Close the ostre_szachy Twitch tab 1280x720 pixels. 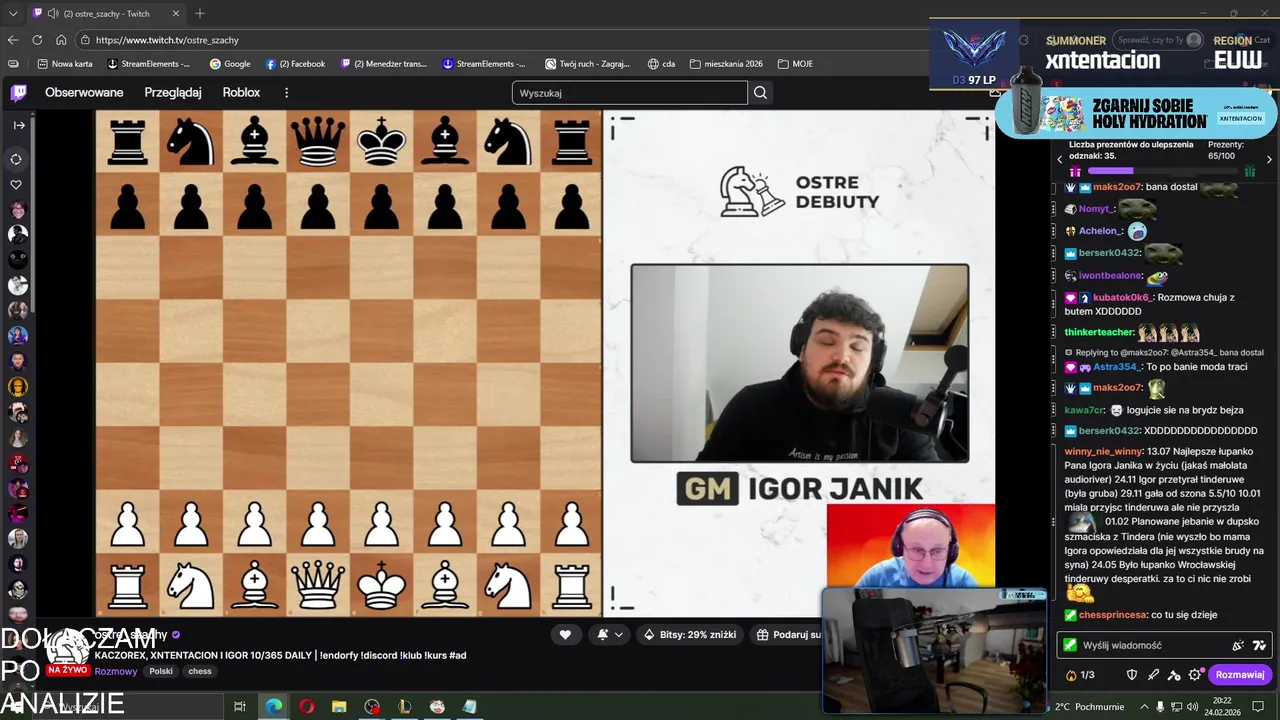coord(174,14)
